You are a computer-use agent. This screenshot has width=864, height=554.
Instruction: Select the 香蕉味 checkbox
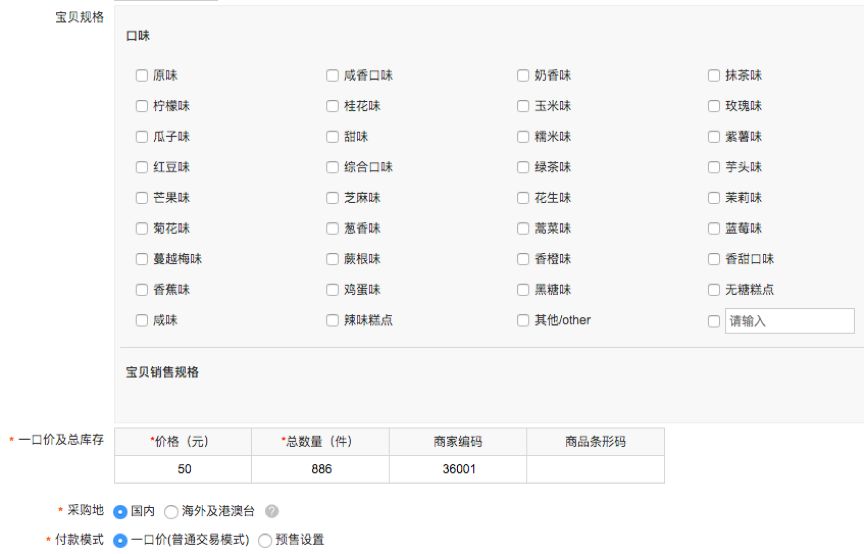point(142,290)
